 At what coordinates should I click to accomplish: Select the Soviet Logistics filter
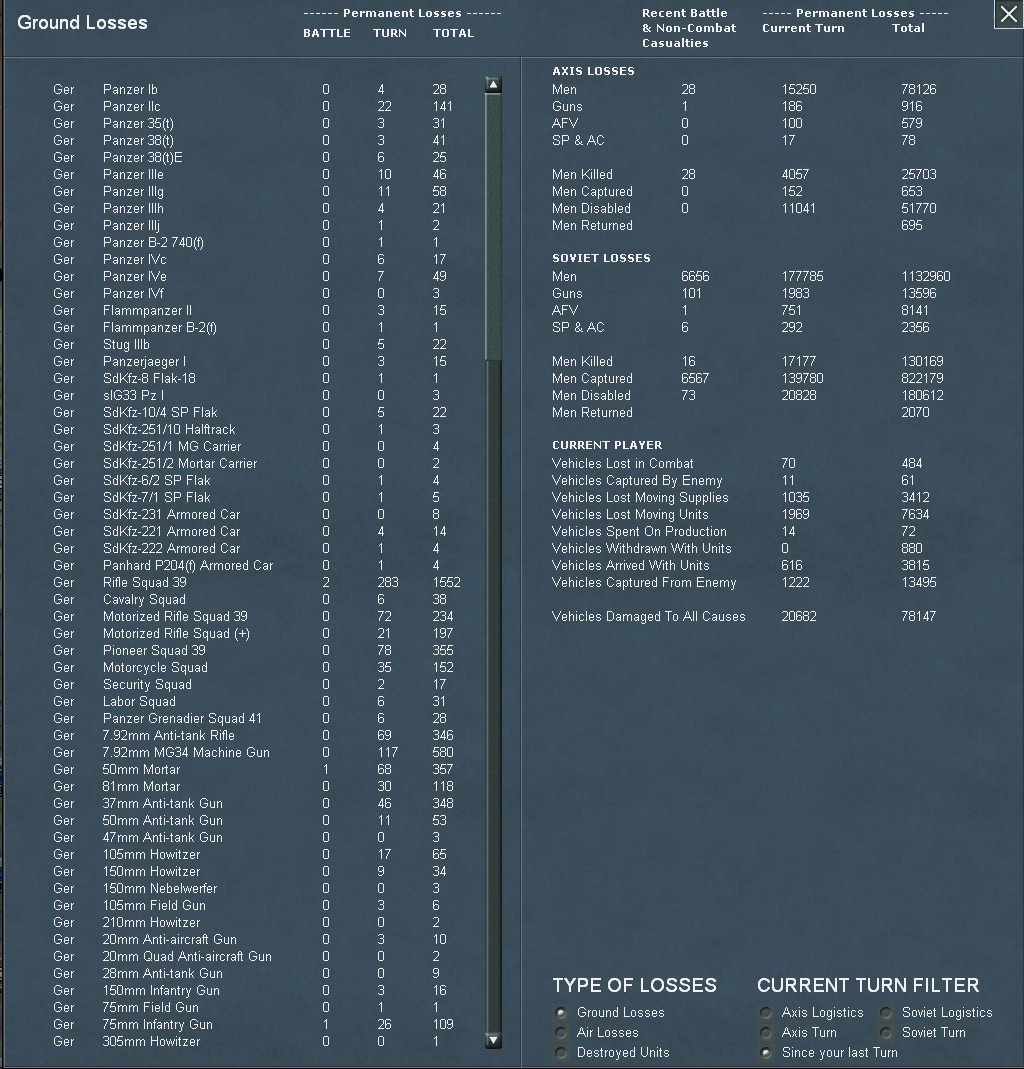pyautogui.click(x=886, y=1012)
